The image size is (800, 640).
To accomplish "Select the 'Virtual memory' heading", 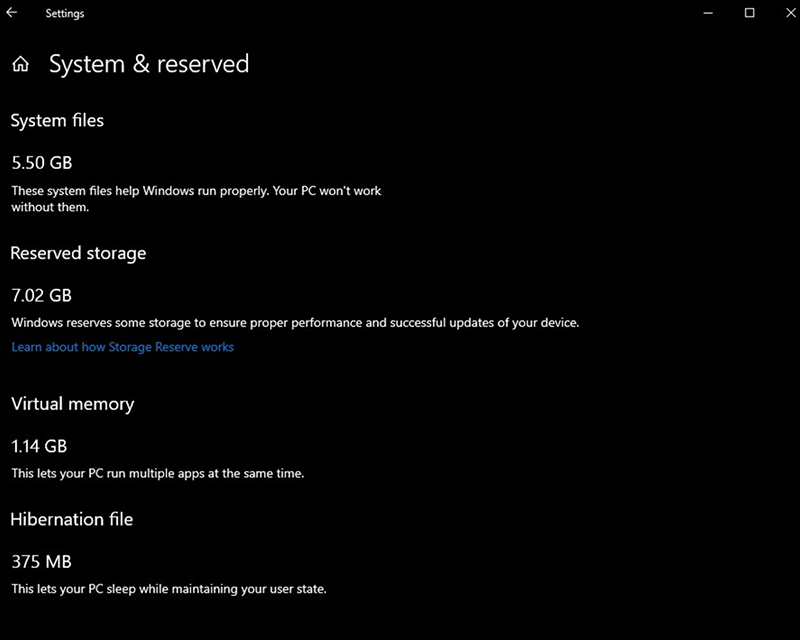I will [x=72, y=404].
